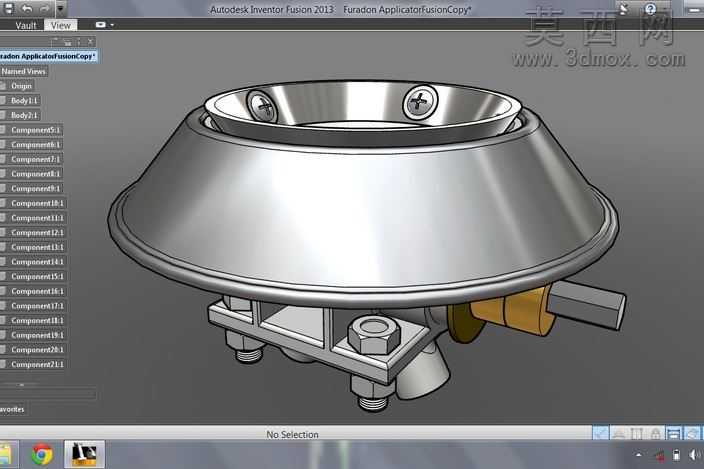This screenshot has width=704, height=469.
Task: Select the Named Views node
Action: pyautogui.click(x=23, y=71)
